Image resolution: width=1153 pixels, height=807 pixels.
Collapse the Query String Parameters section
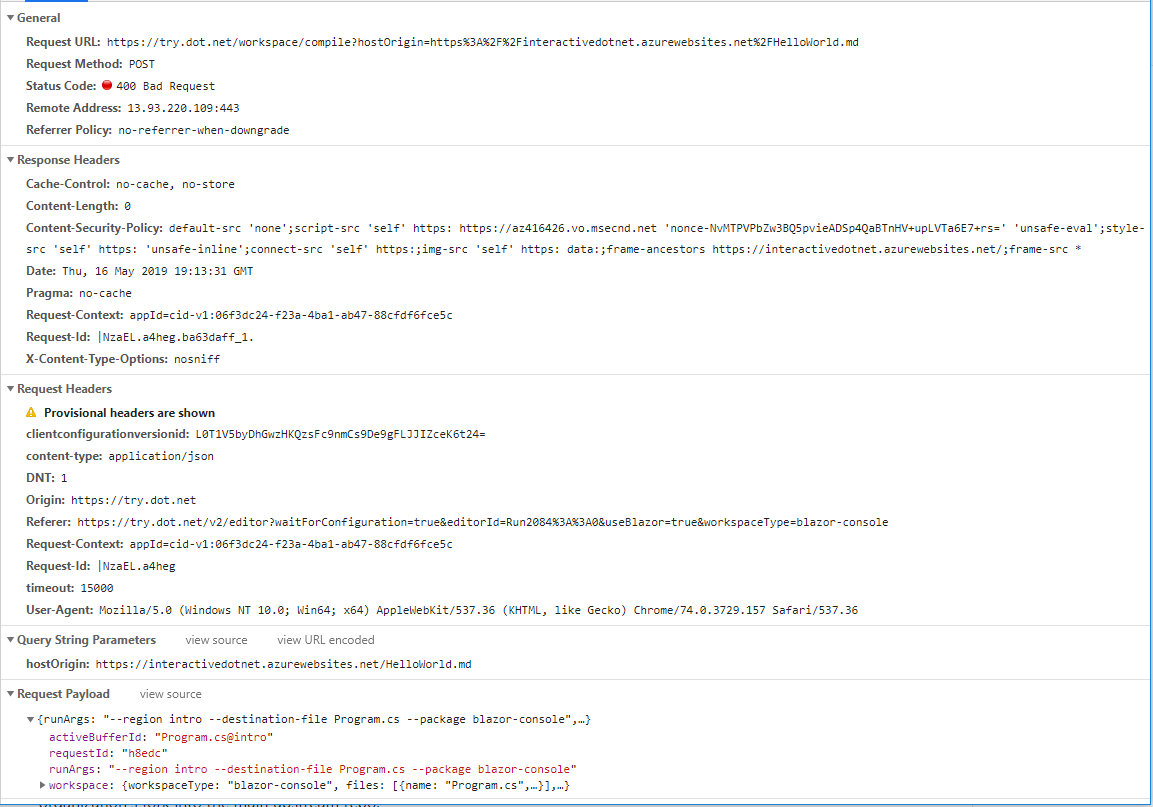pos(10,639)
